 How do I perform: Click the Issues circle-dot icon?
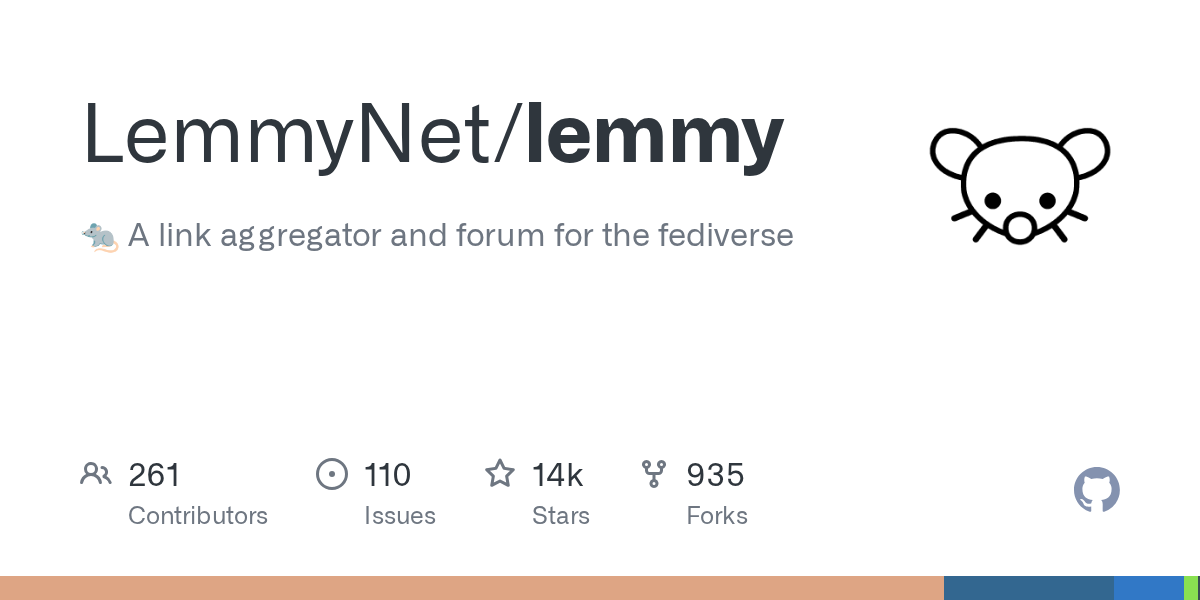(x=332, y=474)
